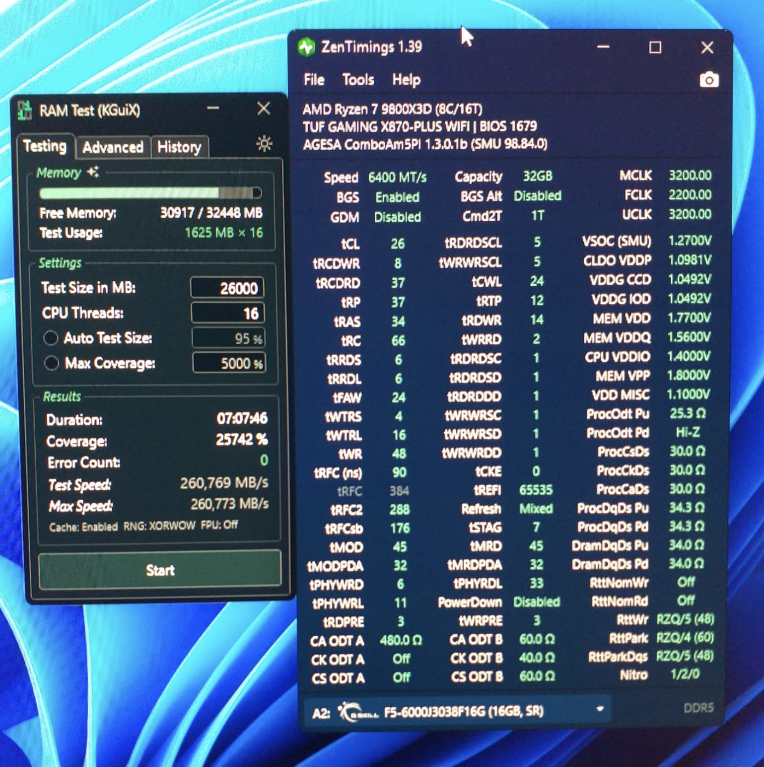Click the Error Count value 0
Screen dimensions: 764x767
pos(264,460)
